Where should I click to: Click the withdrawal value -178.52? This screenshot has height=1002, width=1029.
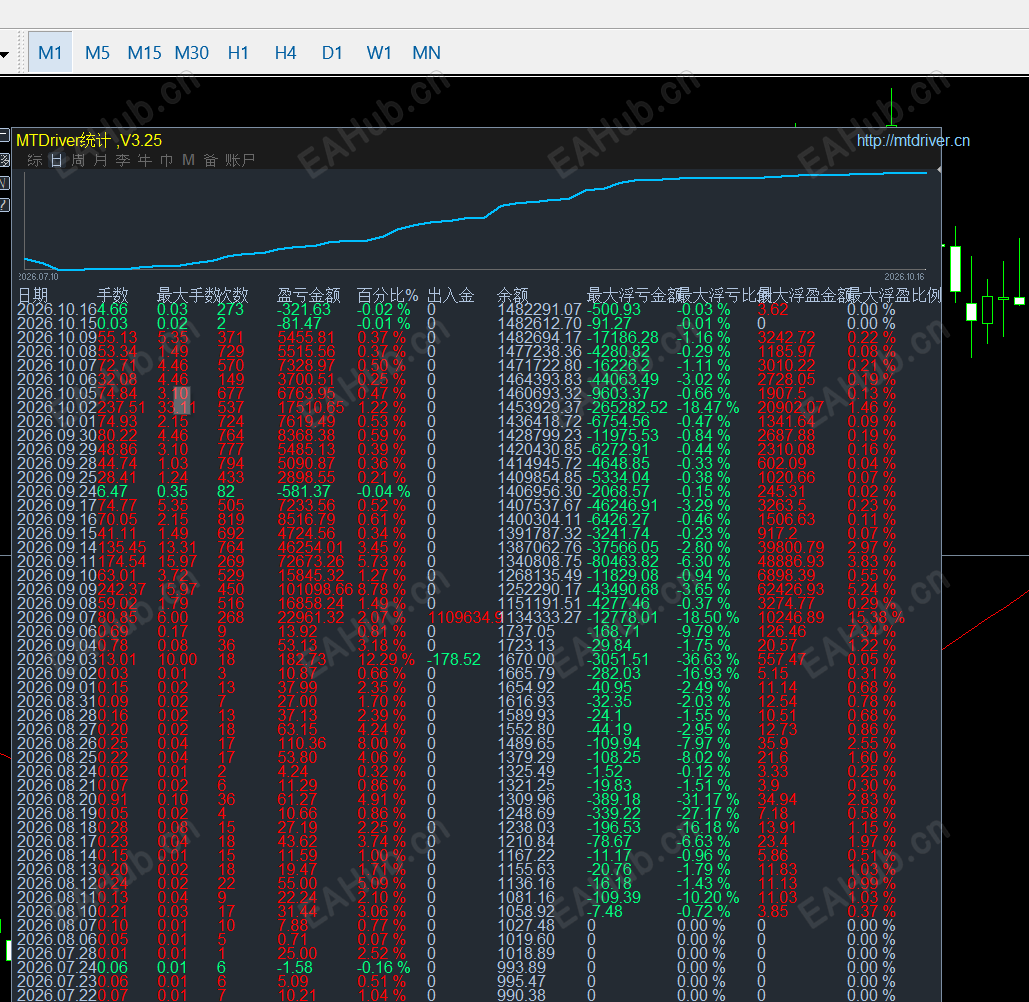(x=453, y=659)
